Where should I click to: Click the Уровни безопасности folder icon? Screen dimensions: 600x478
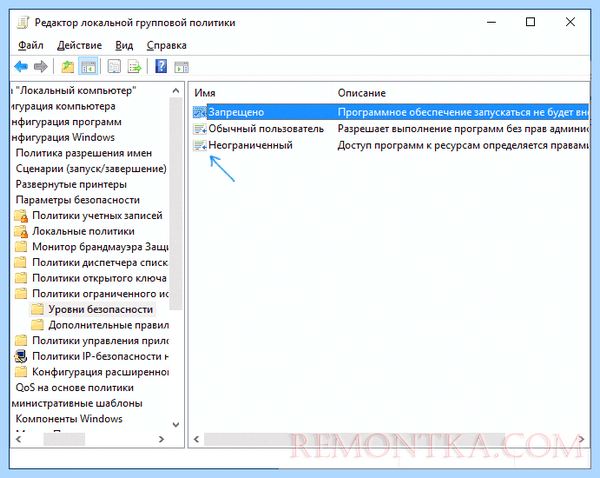coord(37,309)
